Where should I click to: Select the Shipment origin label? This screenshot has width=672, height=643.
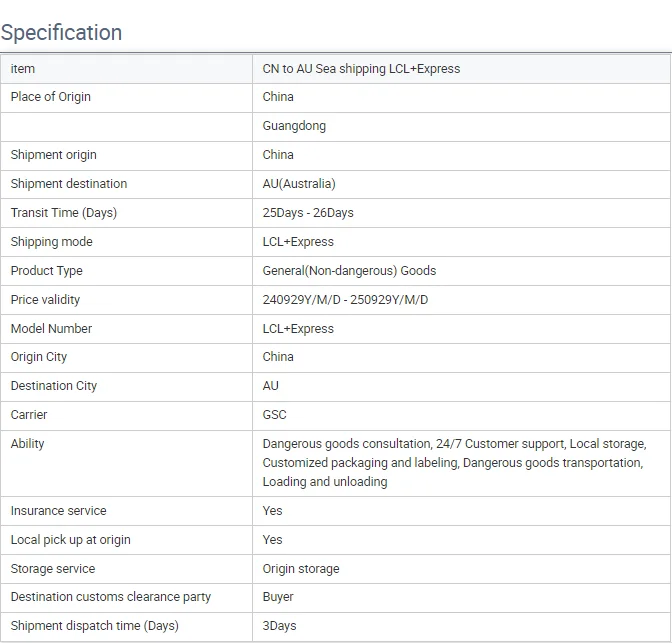coord(53,155)
